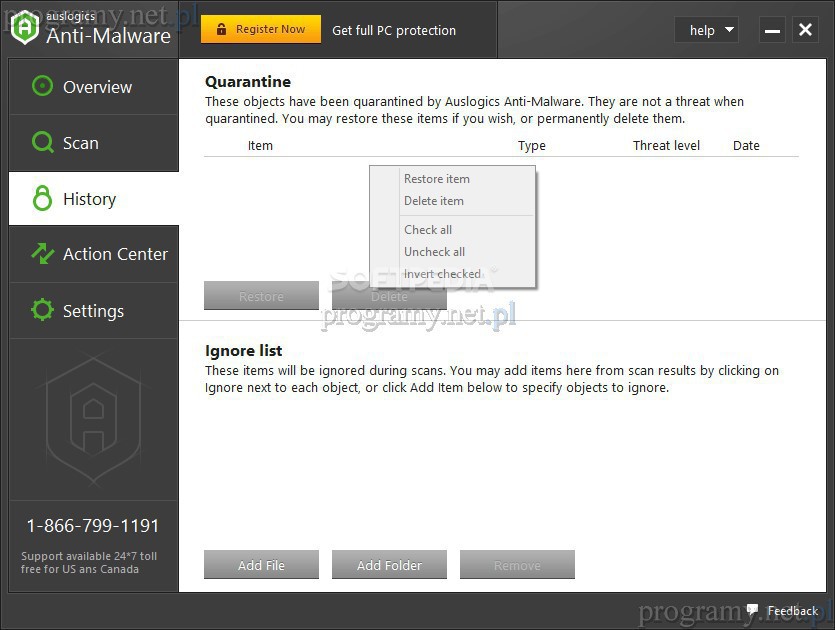
Task: Click the Feedback speech bubble icon
Action: coord(752,610)
